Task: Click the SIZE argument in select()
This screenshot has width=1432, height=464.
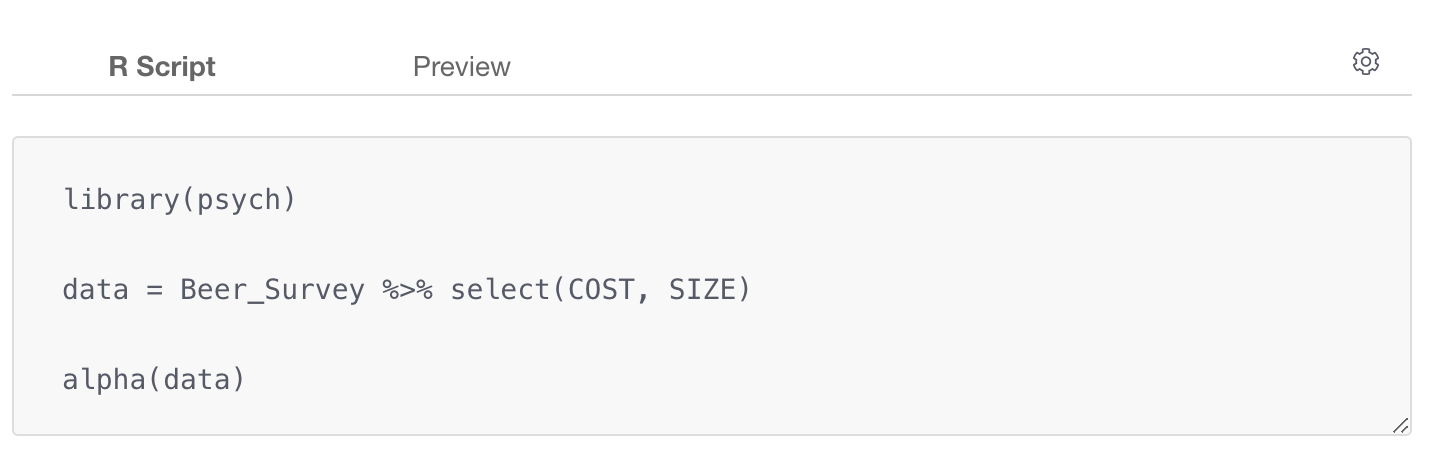Action: [701, 290]
